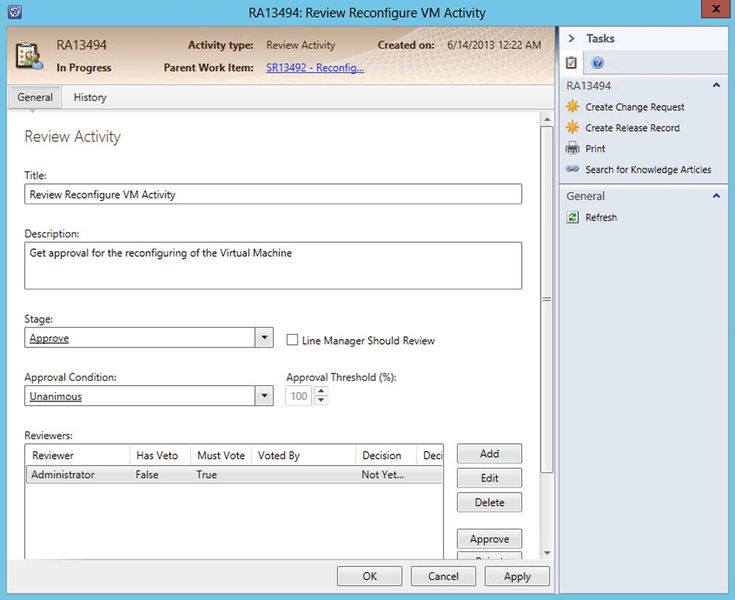Screen dimensions: 735x600
Task: Select the General tab
Action: click(35, 98)
